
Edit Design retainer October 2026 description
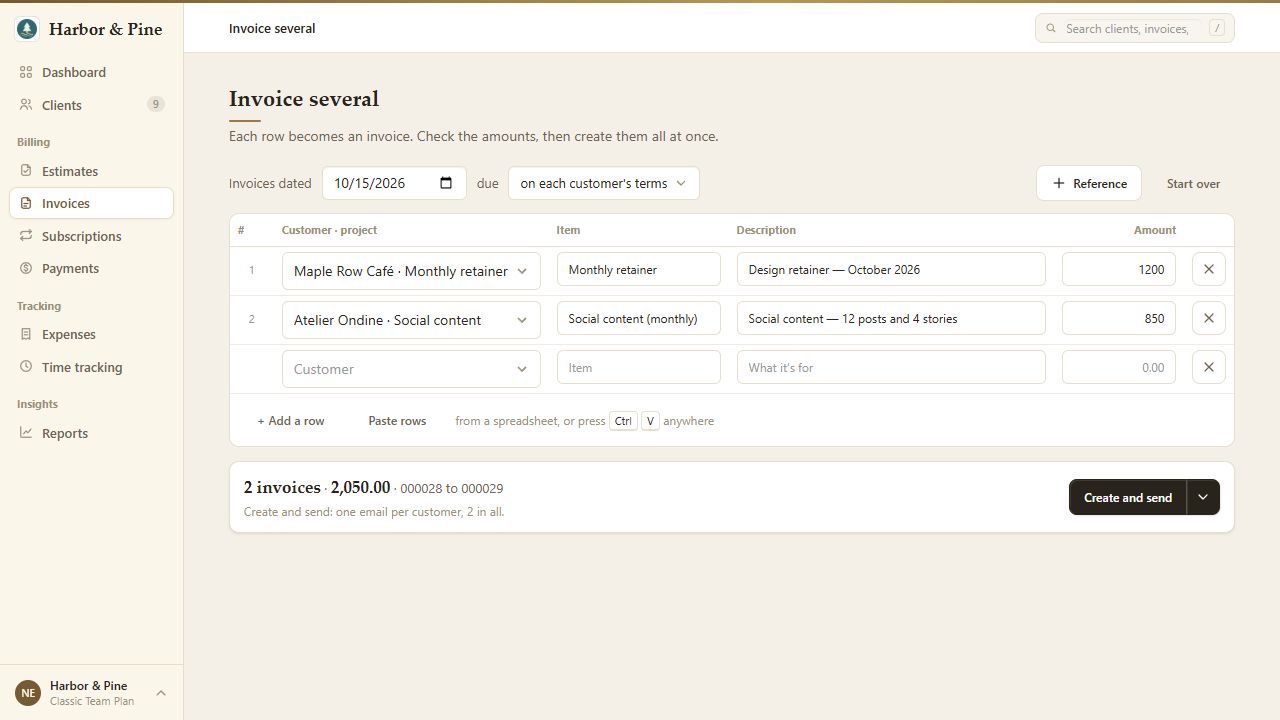(x=891, y=269)
